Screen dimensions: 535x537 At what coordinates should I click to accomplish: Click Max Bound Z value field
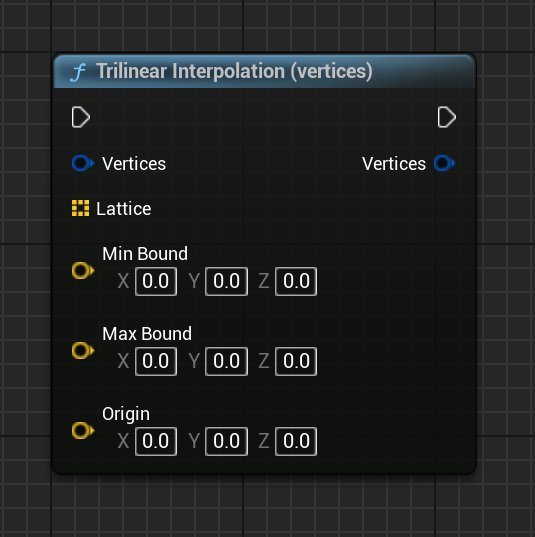[x=296, y=361]
